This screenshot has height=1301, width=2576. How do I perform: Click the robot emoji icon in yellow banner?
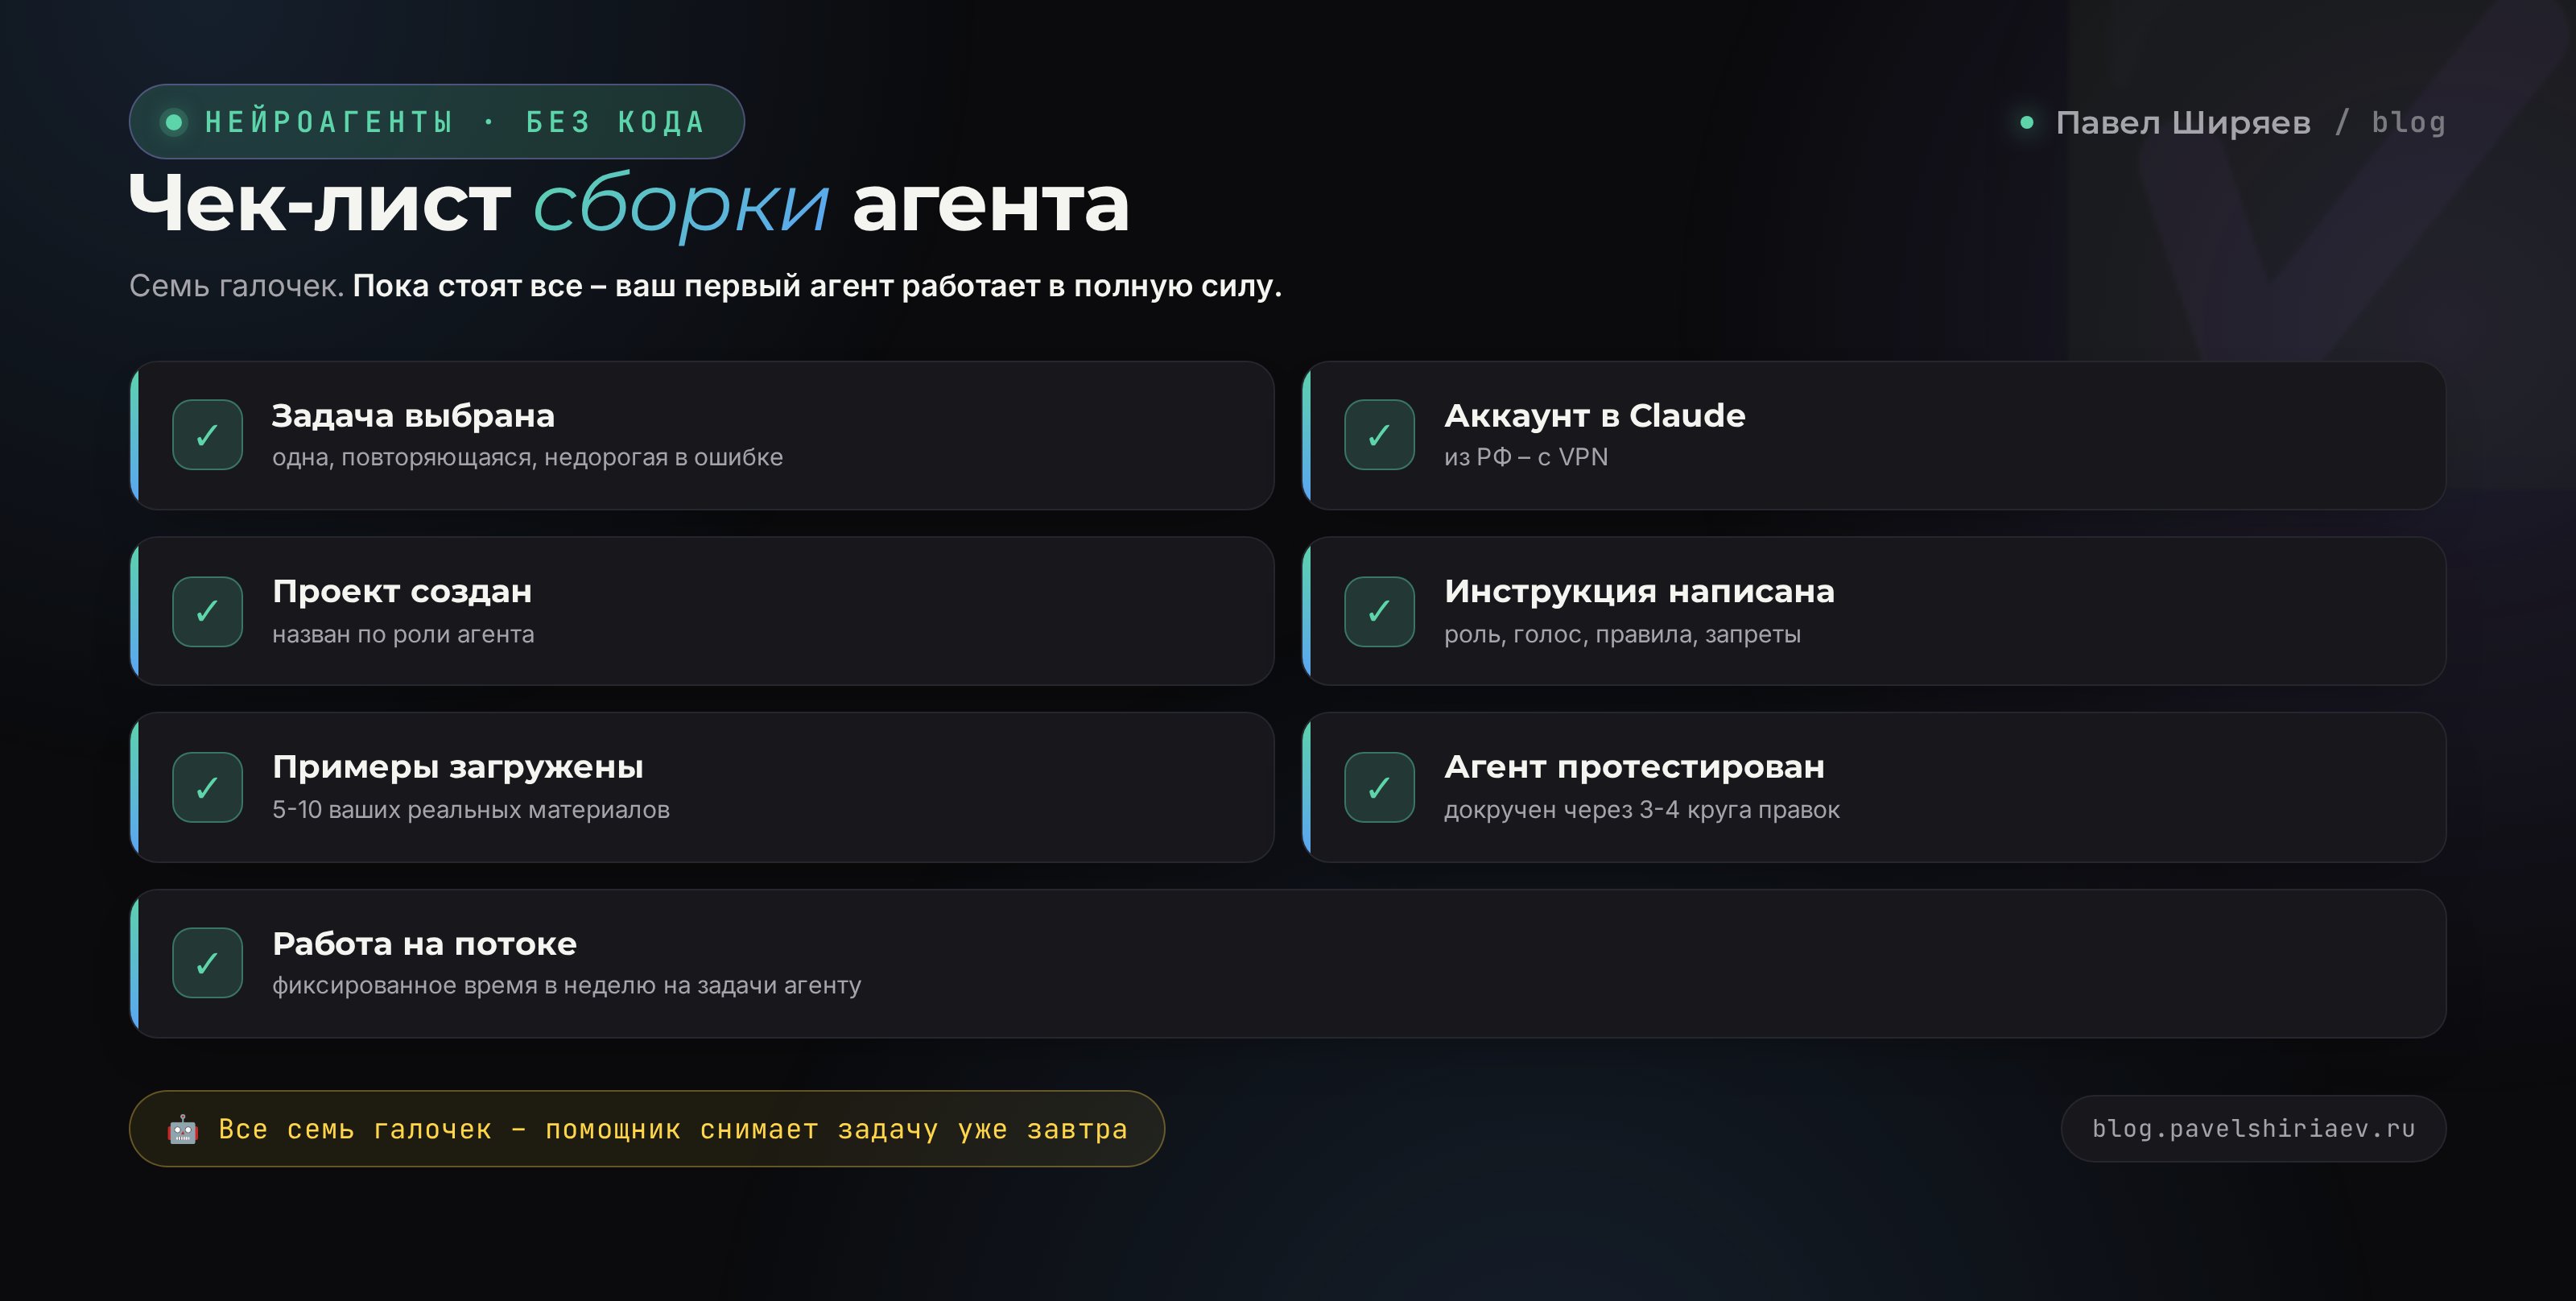click(x=183, y=1129)
